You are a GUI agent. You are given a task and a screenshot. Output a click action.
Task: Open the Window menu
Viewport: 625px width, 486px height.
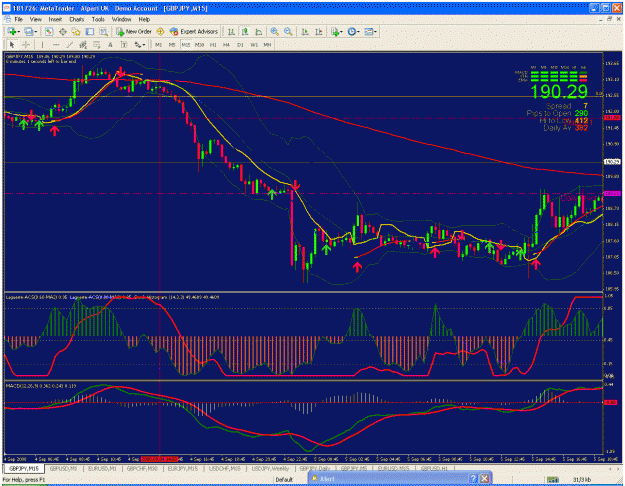121,19
